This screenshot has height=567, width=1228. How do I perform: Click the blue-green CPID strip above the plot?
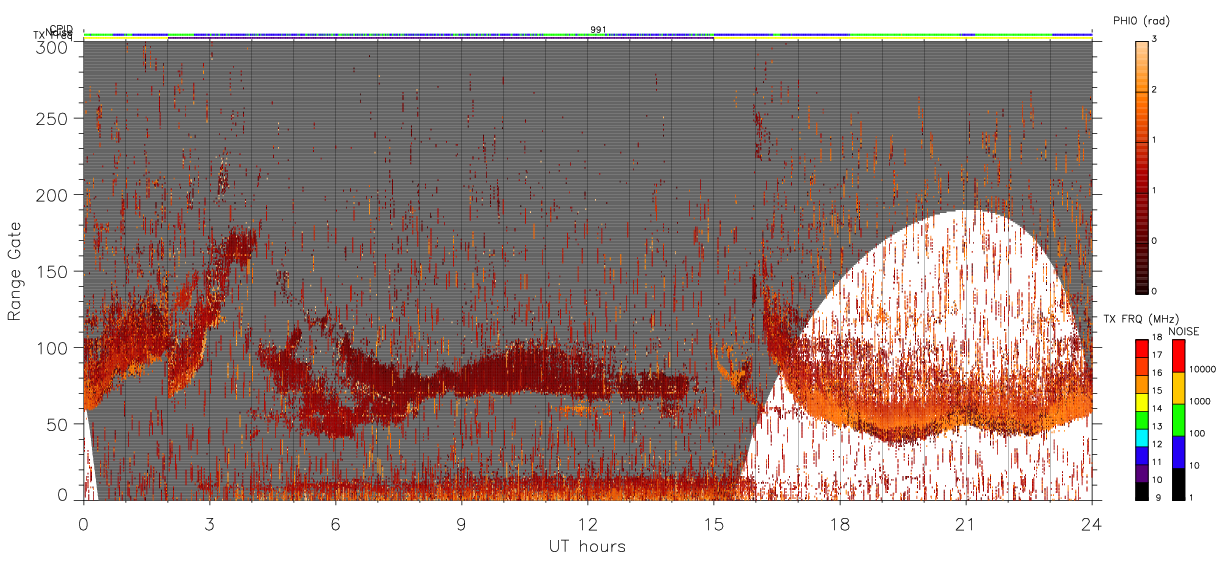588,34
